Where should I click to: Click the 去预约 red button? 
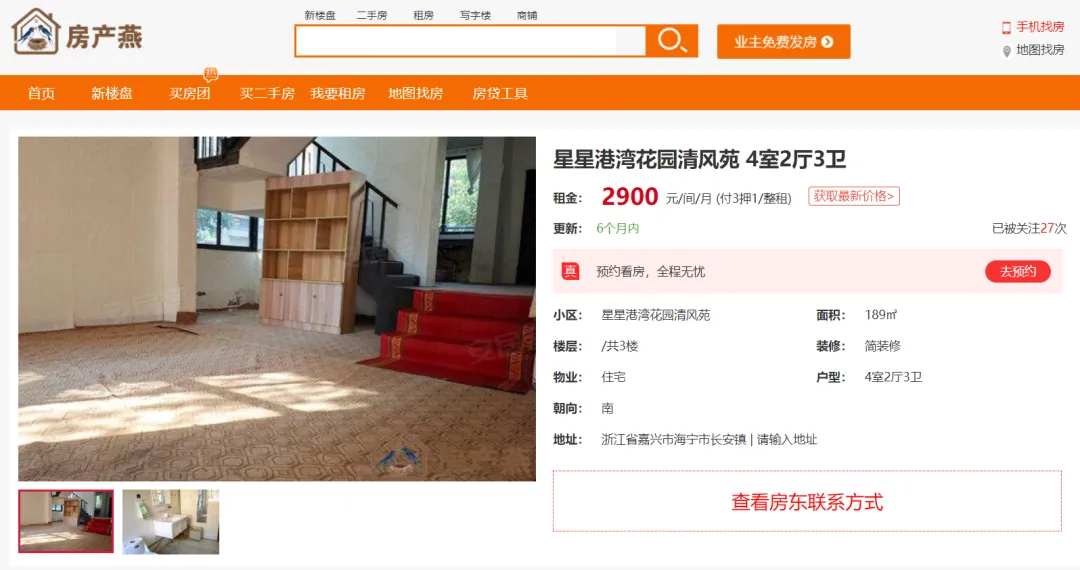1017,271
